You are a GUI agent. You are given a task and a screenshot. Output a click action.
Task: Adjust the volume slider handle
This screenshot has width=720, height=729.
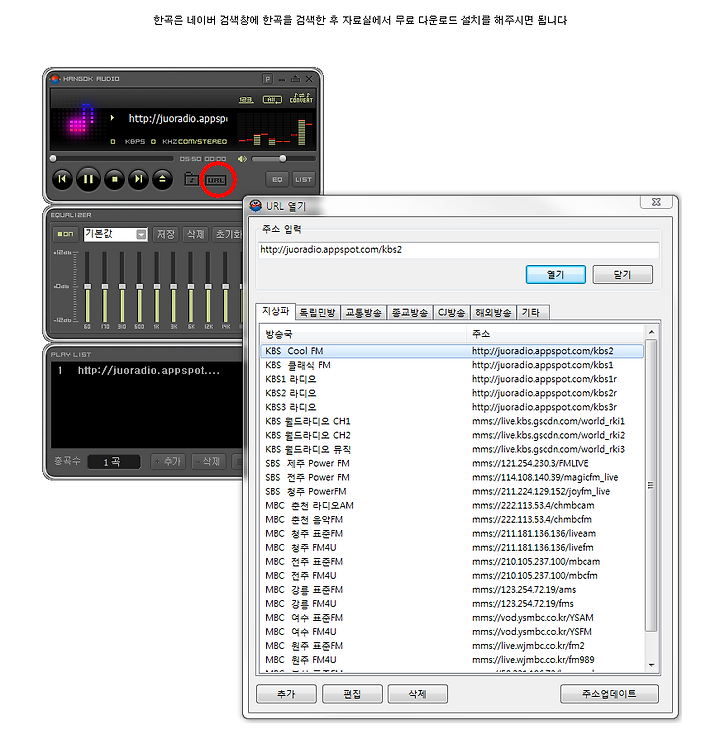tap(283, 159)
